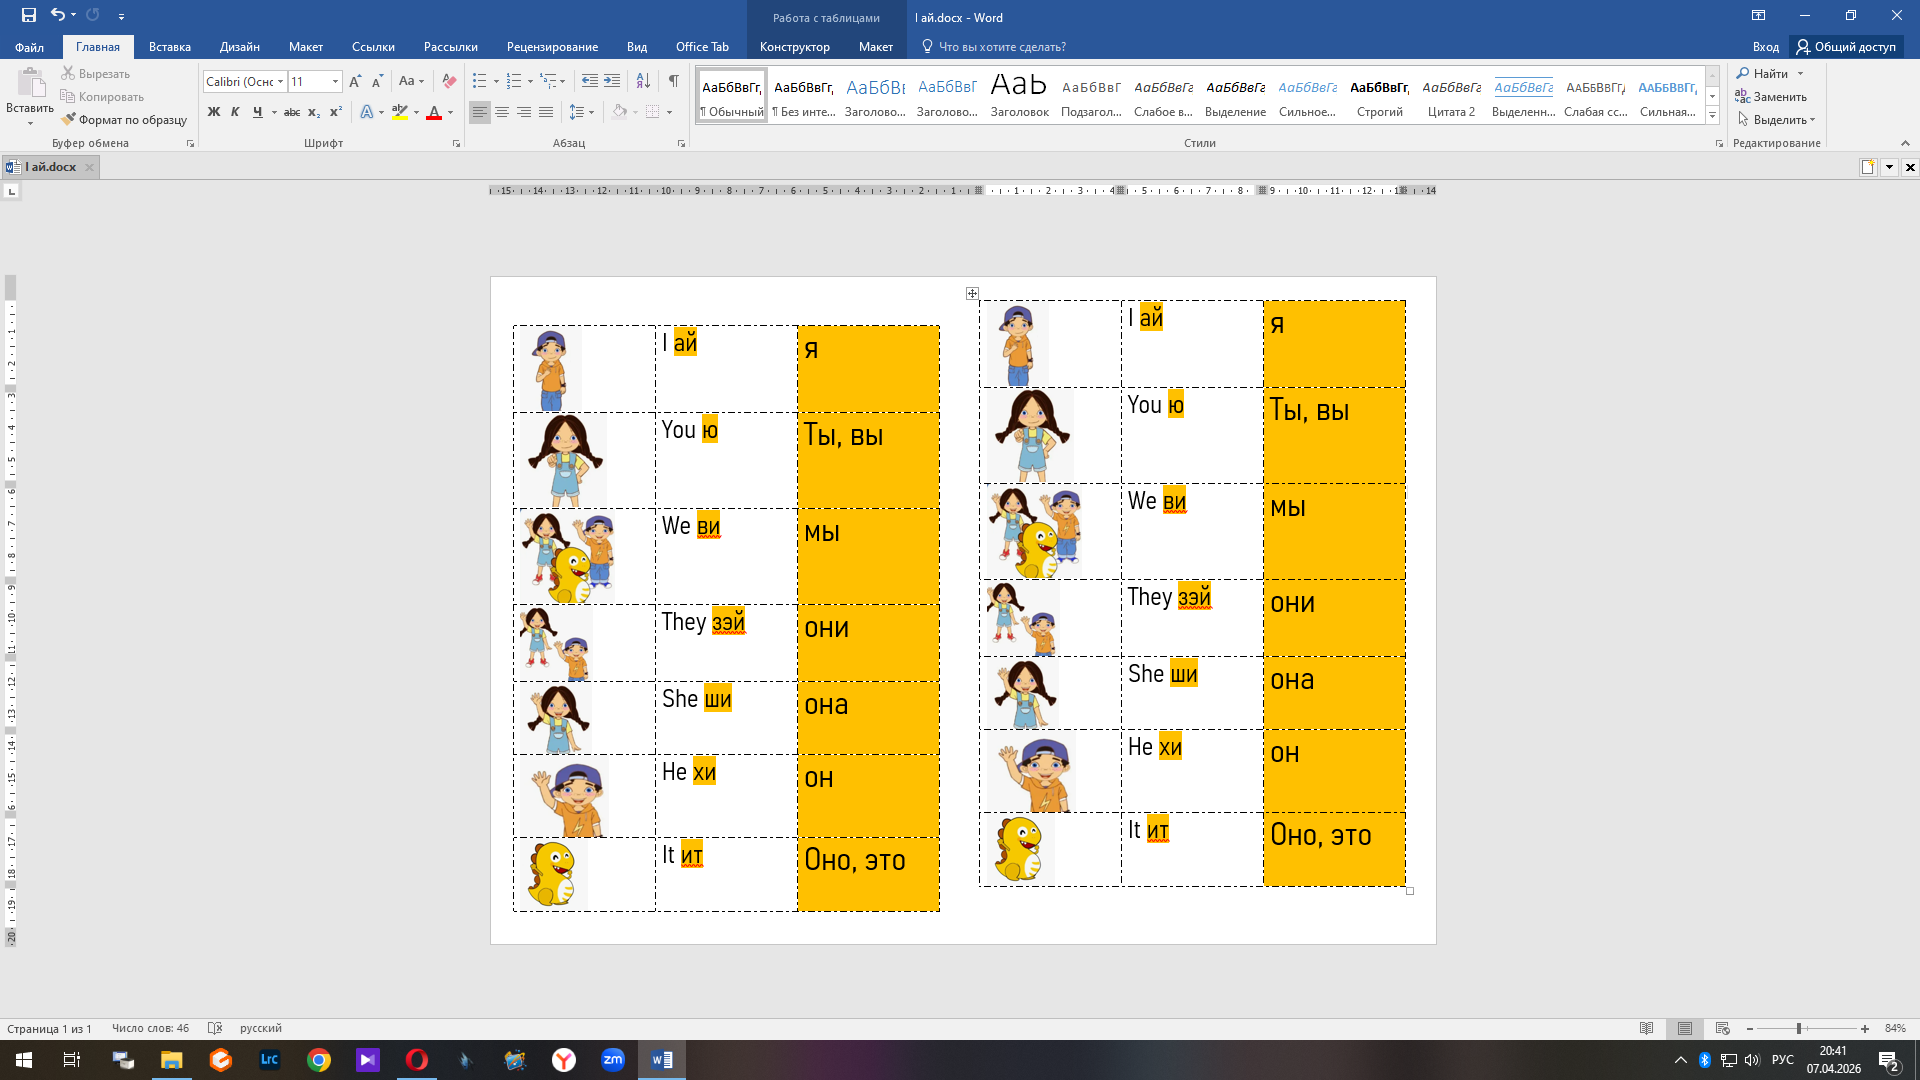1920x1080 pixels.
Task: Click the zoom slider handle
Action: click(x=1799, y=1029)
